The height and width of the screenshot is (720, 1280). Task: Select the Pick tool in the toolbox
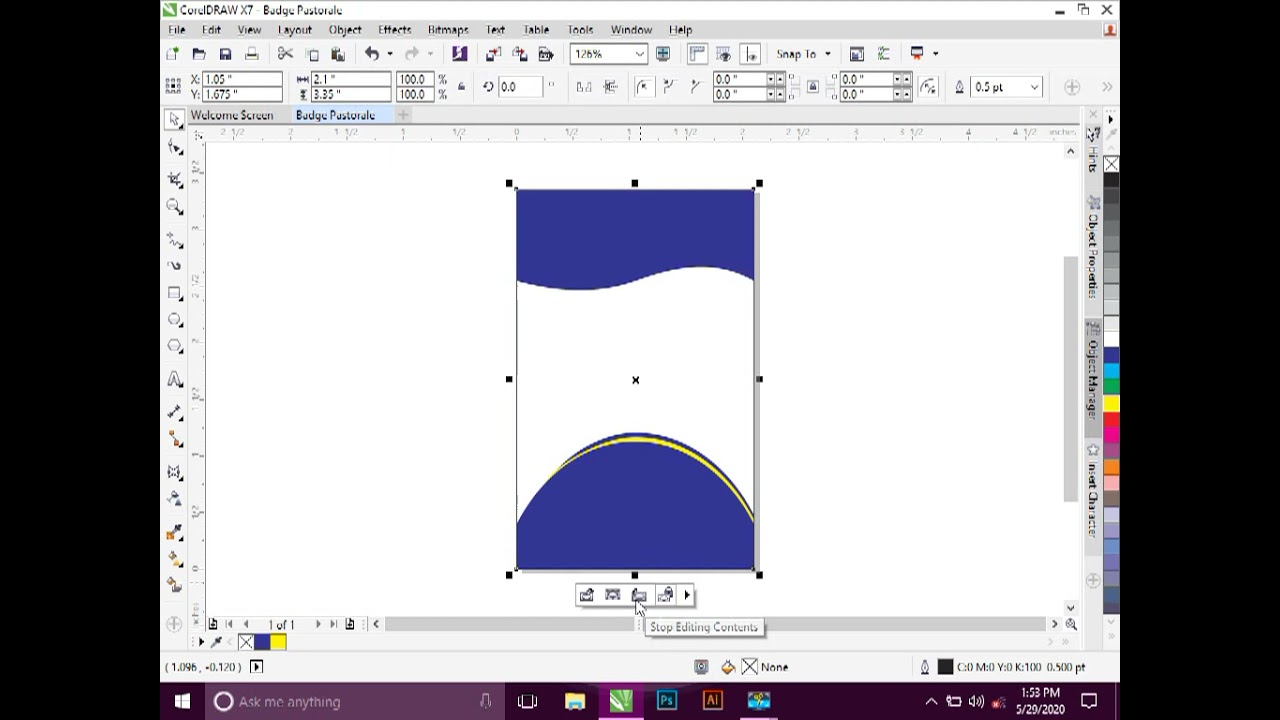[x=175, y=119]
